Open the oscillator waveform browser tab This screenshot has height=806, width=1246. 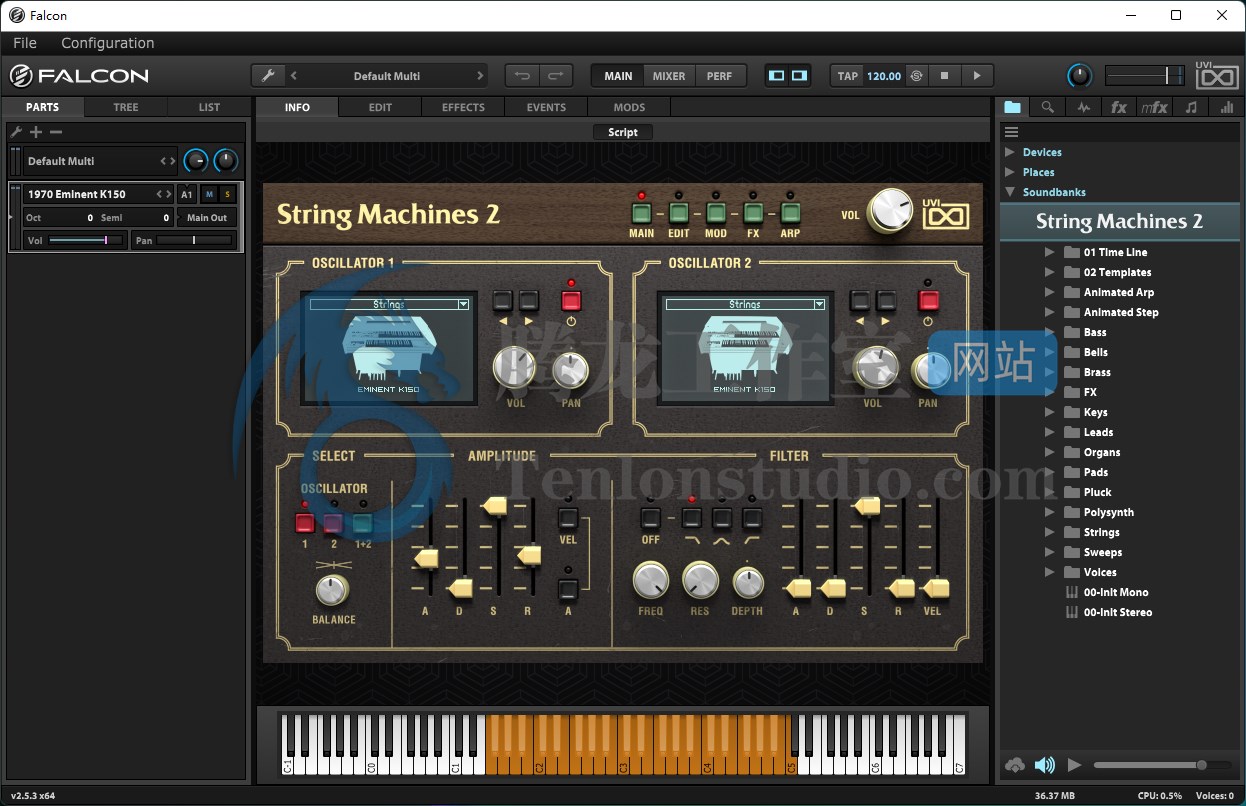tap(1083, 107)
